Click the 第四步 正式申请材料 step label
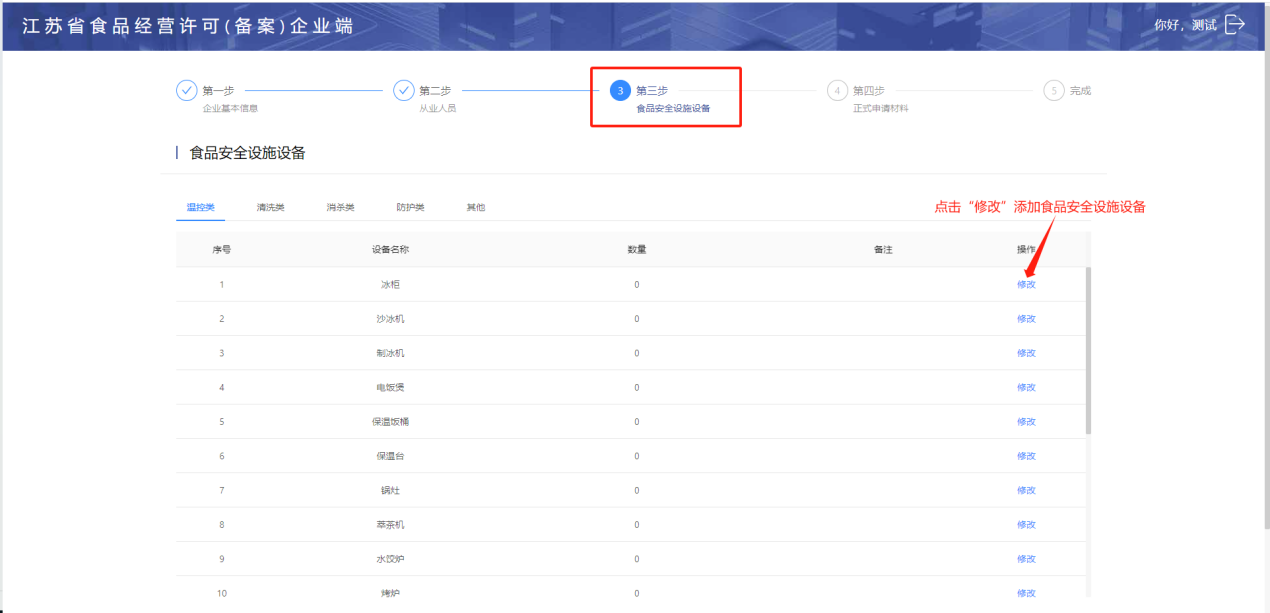The height and width of the screenshot is (613, 1270). pyautogui.click(x=880, y=98)
